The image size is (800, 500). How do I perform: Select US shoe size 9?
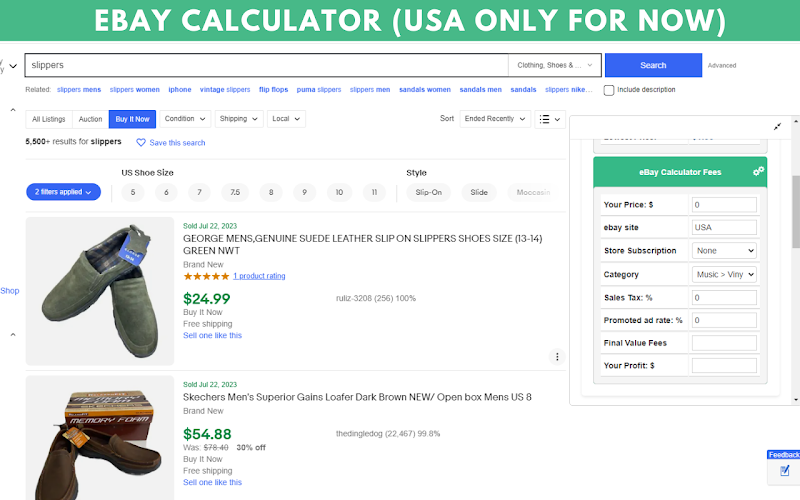click(305, 192)
